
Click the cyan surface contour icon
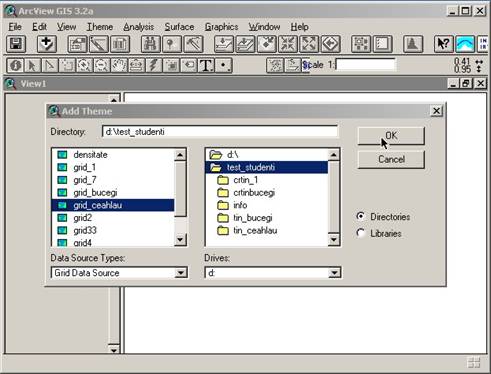coord(465,44)
